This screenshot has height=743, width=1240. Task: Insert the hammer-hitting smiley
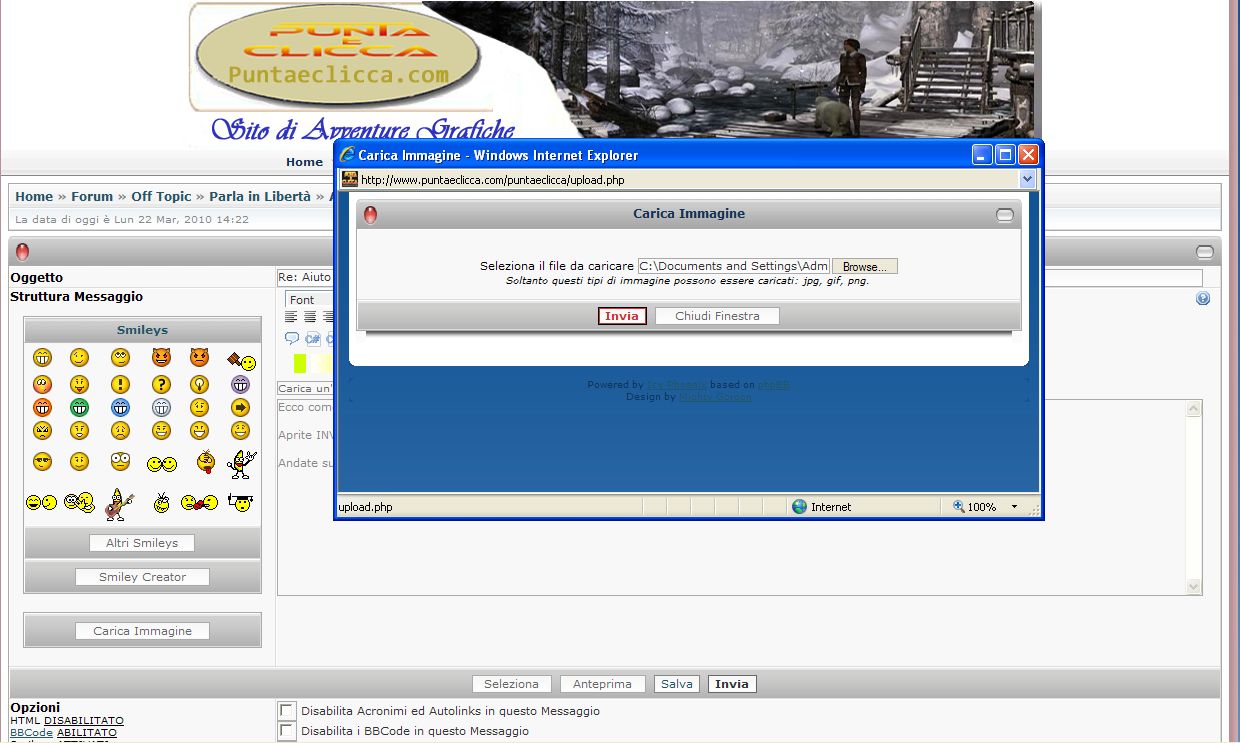tap(241, 360)
